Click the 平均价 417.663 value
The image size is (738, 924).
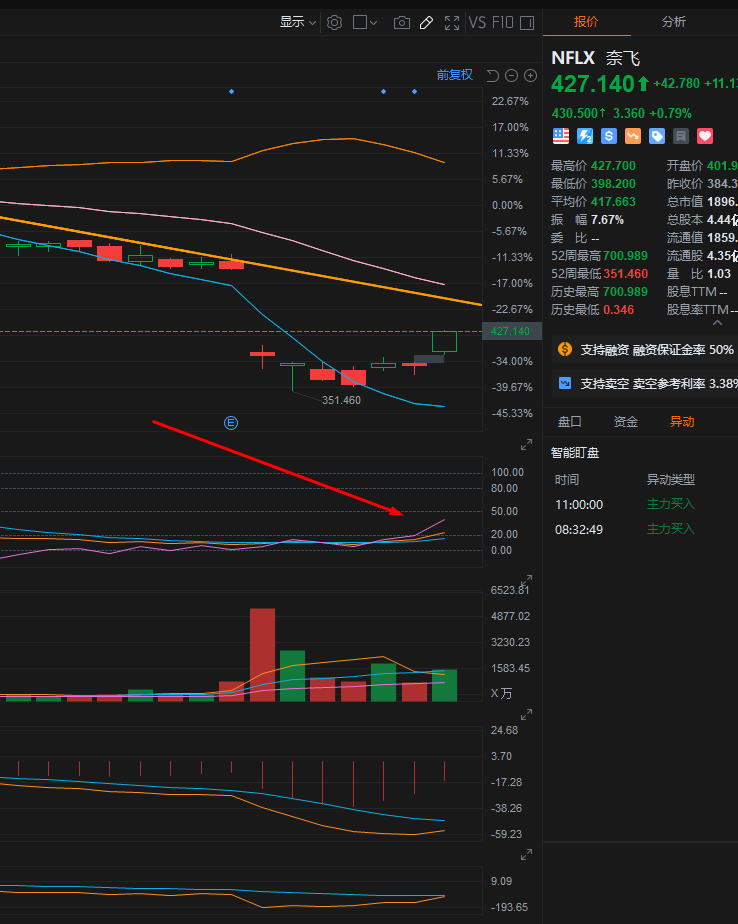613,202
